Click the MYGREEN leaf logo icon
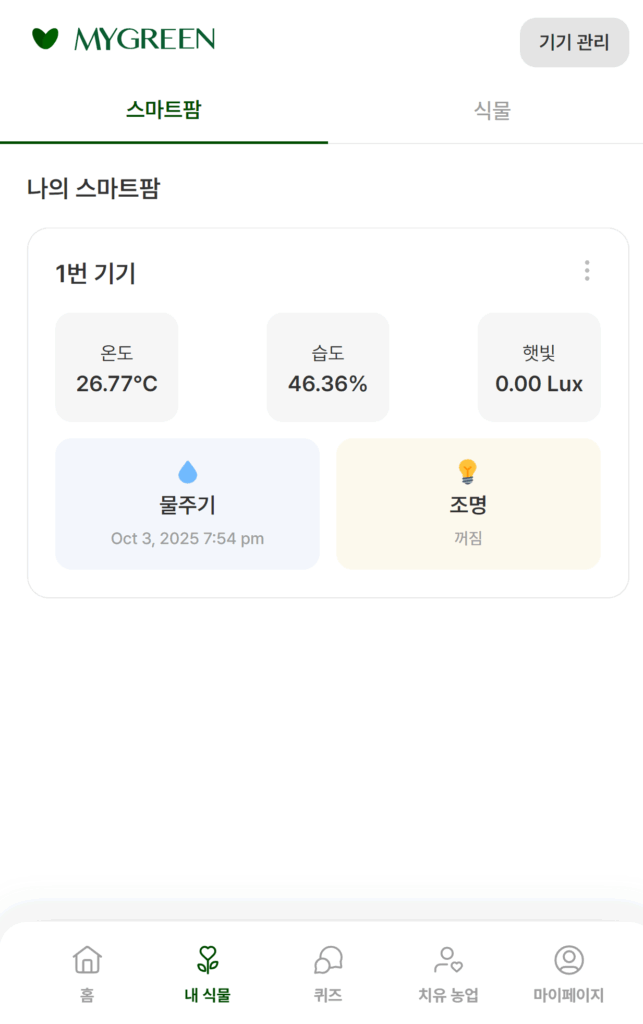Screen dimensions: 643x1024 tap(45, 39)
